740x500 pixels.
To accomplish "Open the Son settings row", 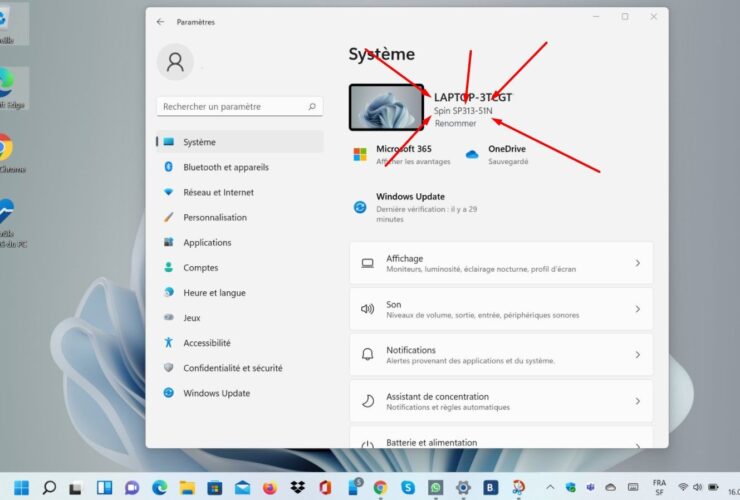I will pos(501,309).
